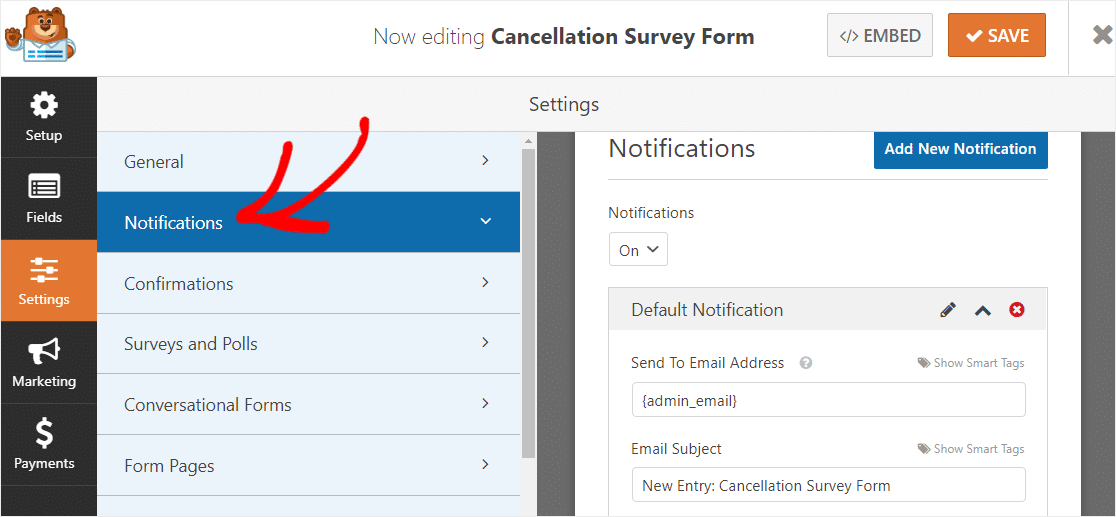The image size is (1116, 517).
Task: Expand the General settings section
Action: click(x=308, y=162)
